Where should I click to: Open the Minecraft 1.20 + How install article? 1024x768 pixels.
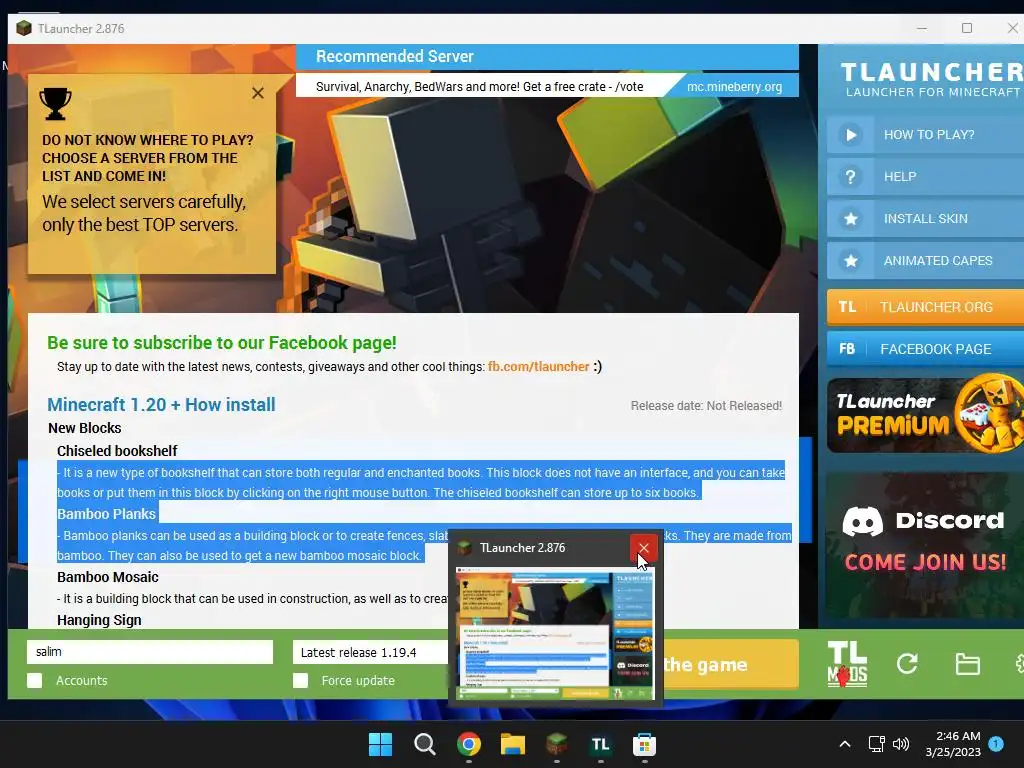pos(161,405)
